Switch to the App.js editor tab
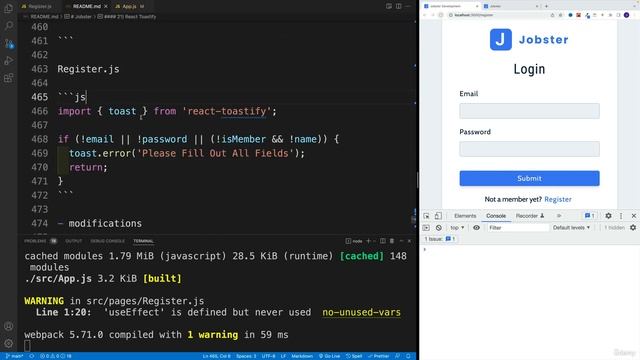The height and width of the screenshot is (360, 640). (129, 7)
